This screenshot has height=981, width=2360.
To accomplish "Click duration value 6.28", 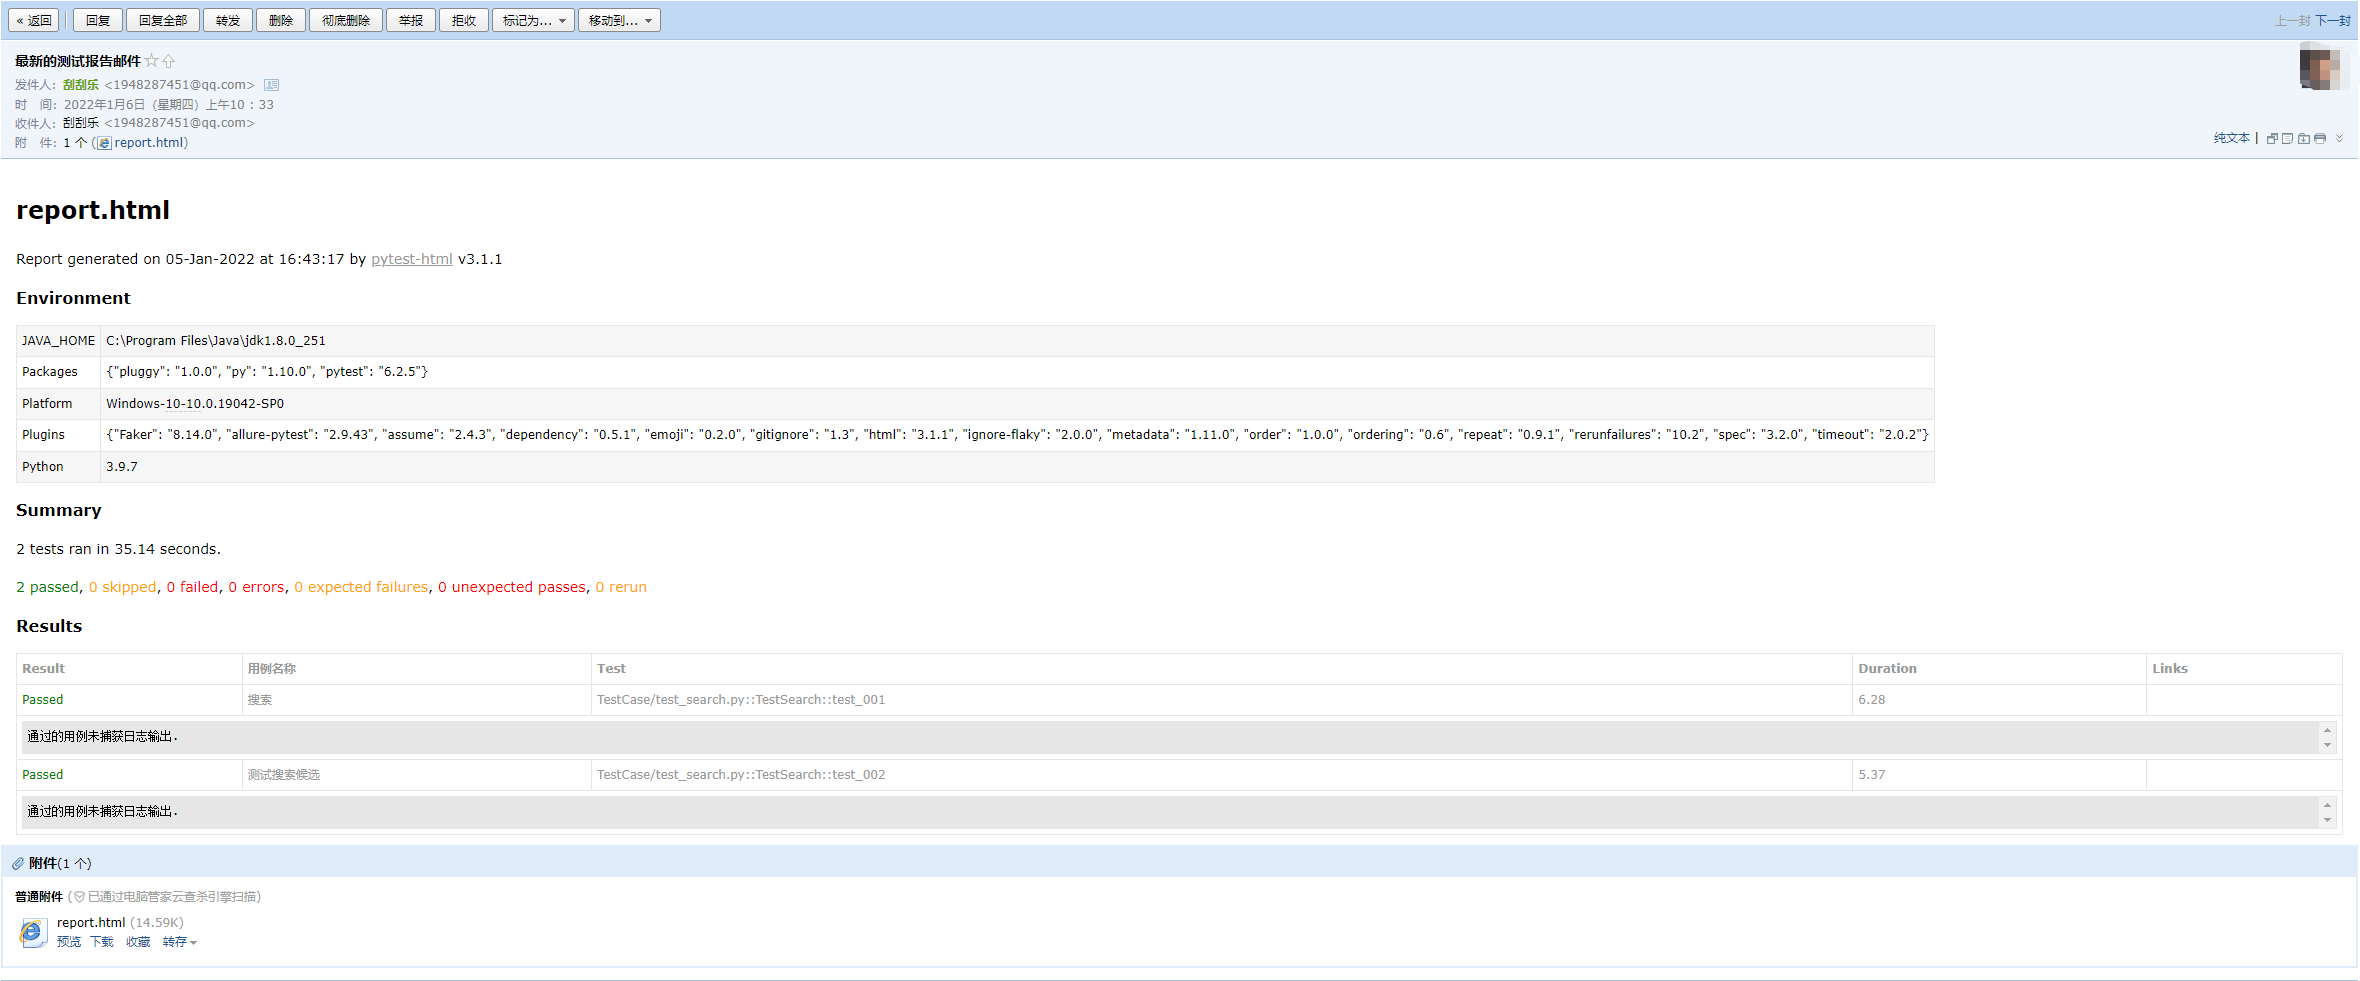I will 1872,700.
